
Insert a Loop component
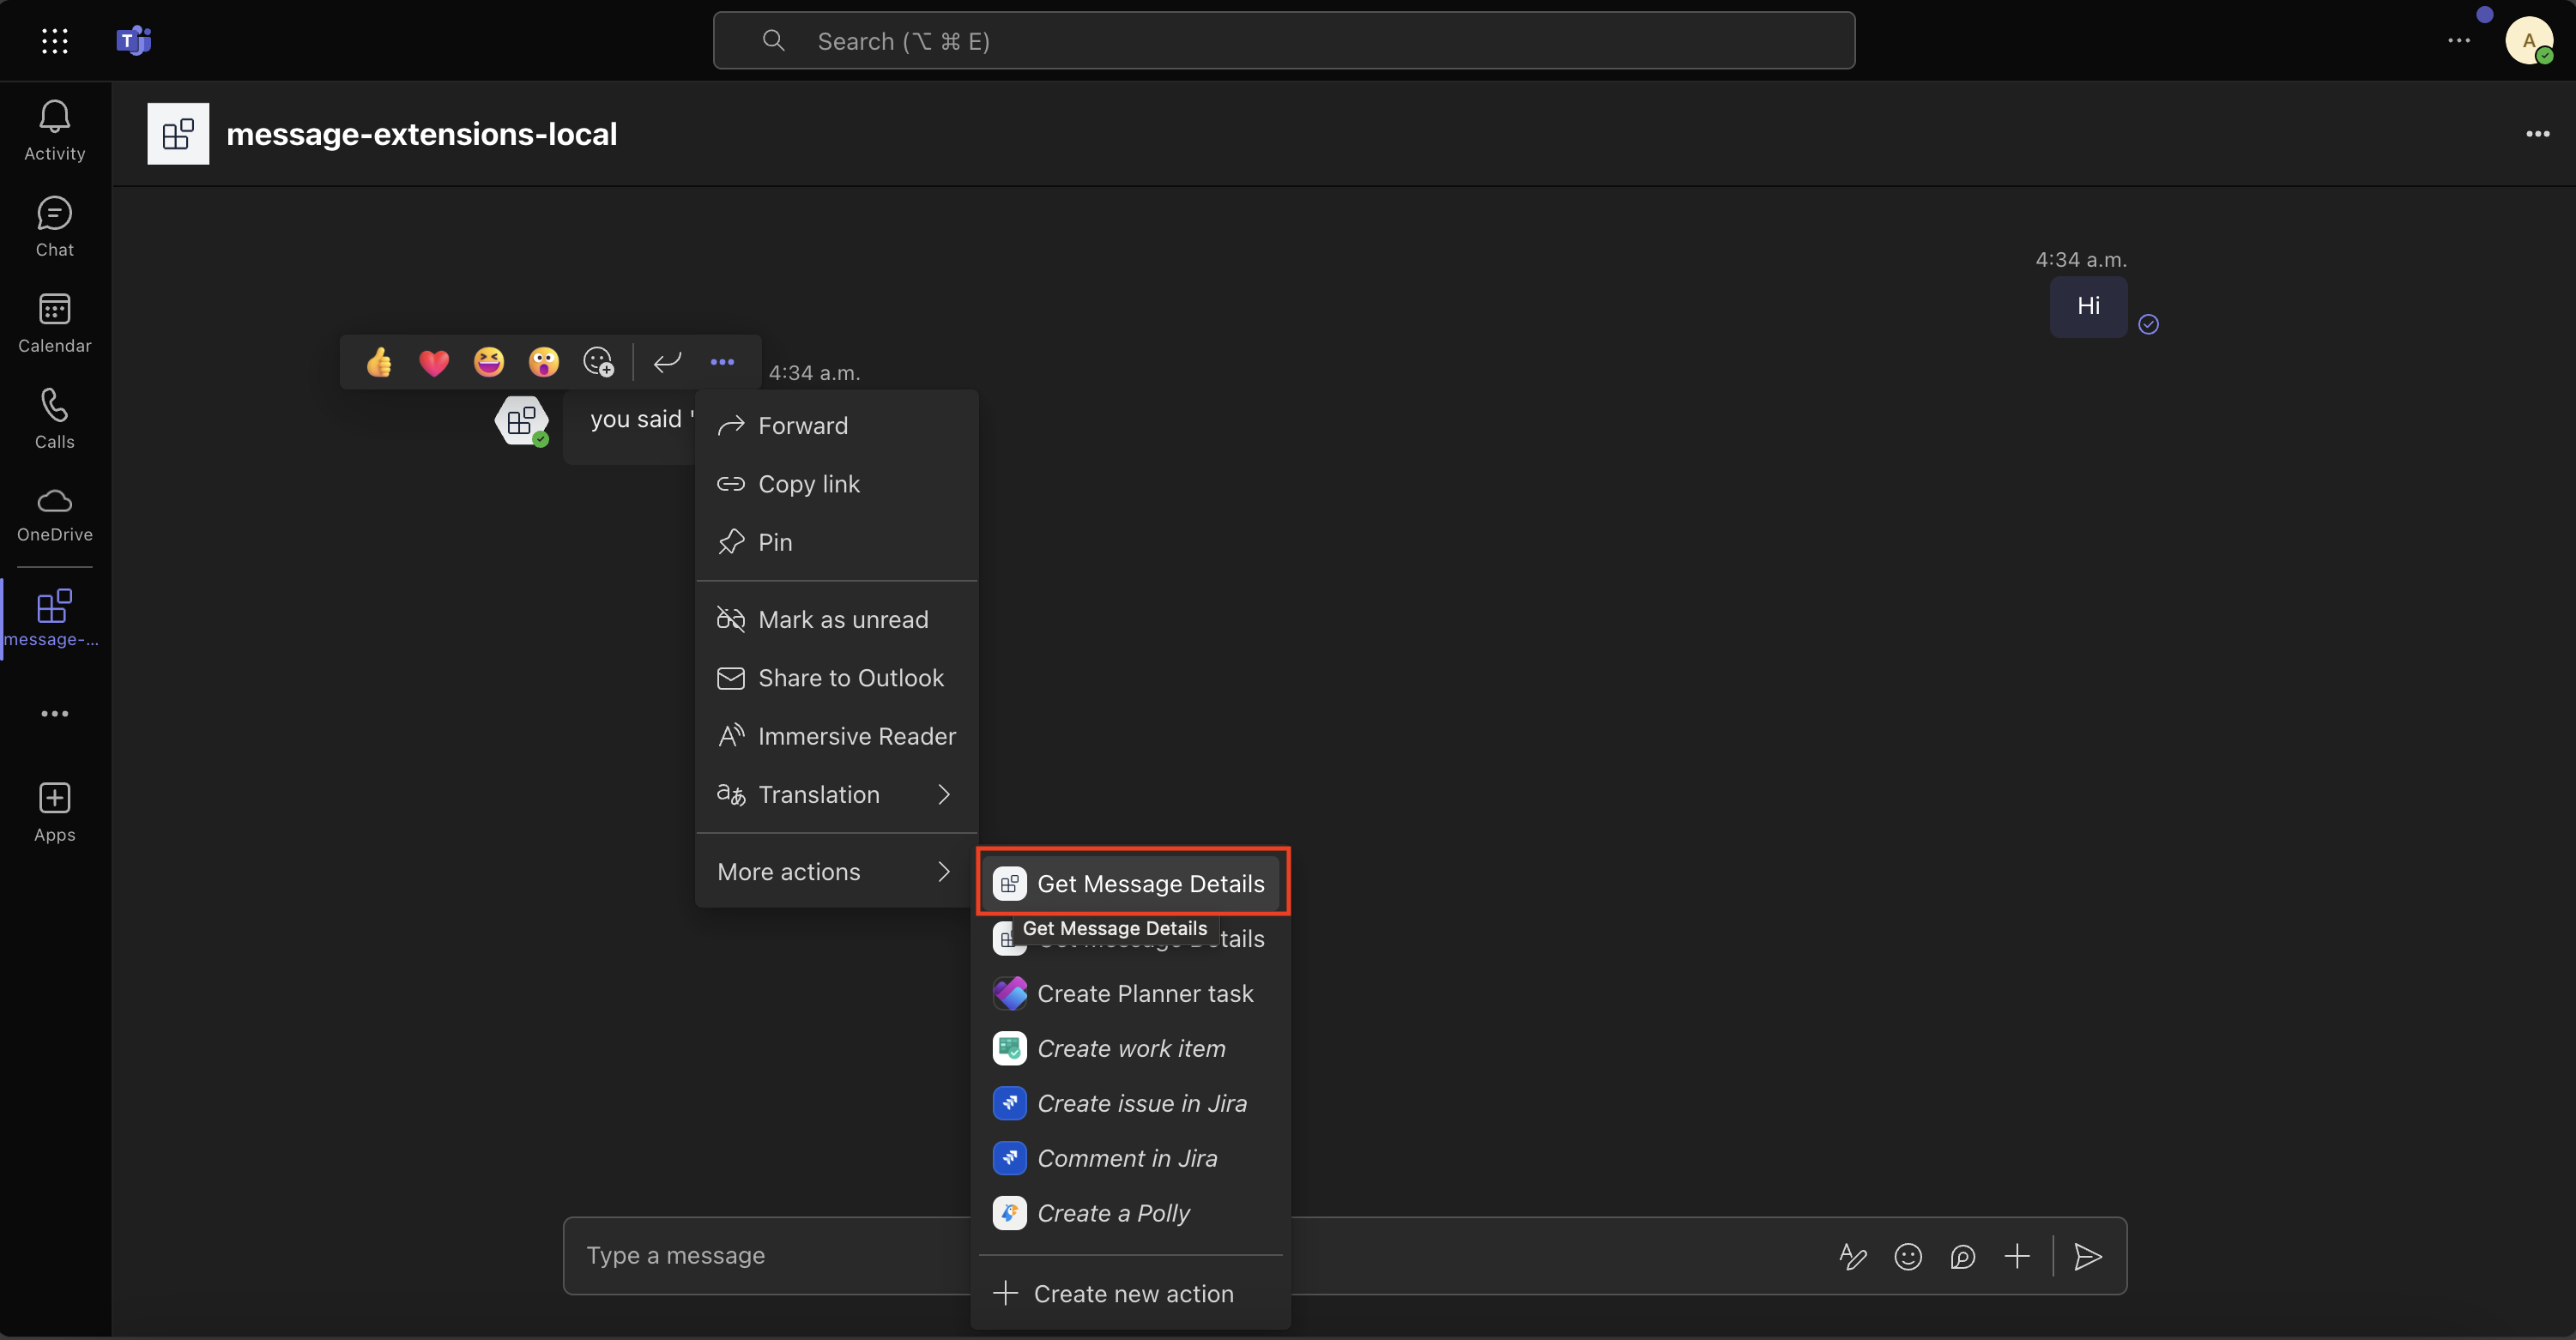pos(1963,1257)
